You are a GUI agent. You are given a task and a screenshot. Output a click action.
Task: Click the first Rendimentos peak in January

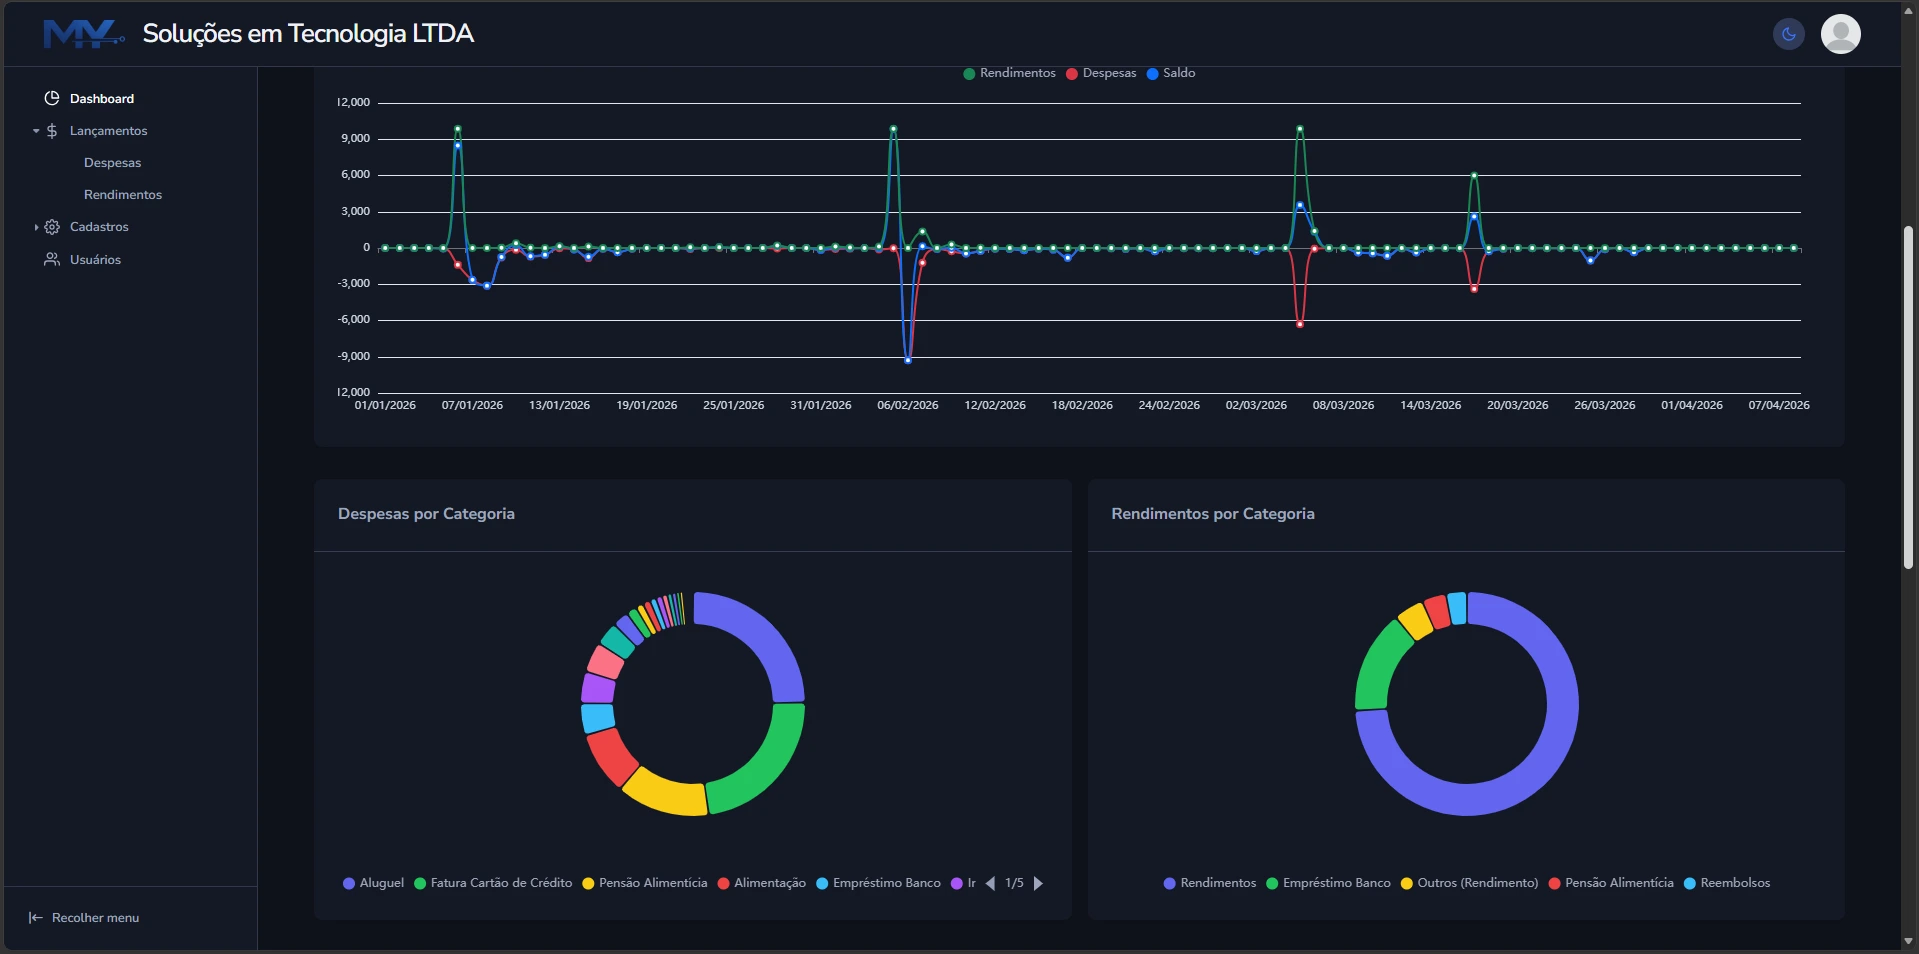click(458, 128)
